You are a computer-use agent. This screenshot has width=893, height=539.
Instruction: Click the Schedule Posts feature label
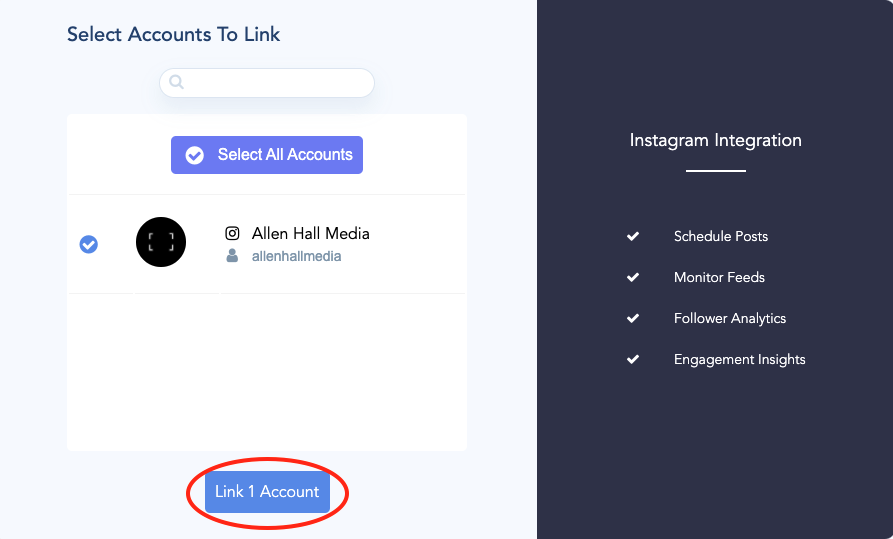click(x=720, y=236)
